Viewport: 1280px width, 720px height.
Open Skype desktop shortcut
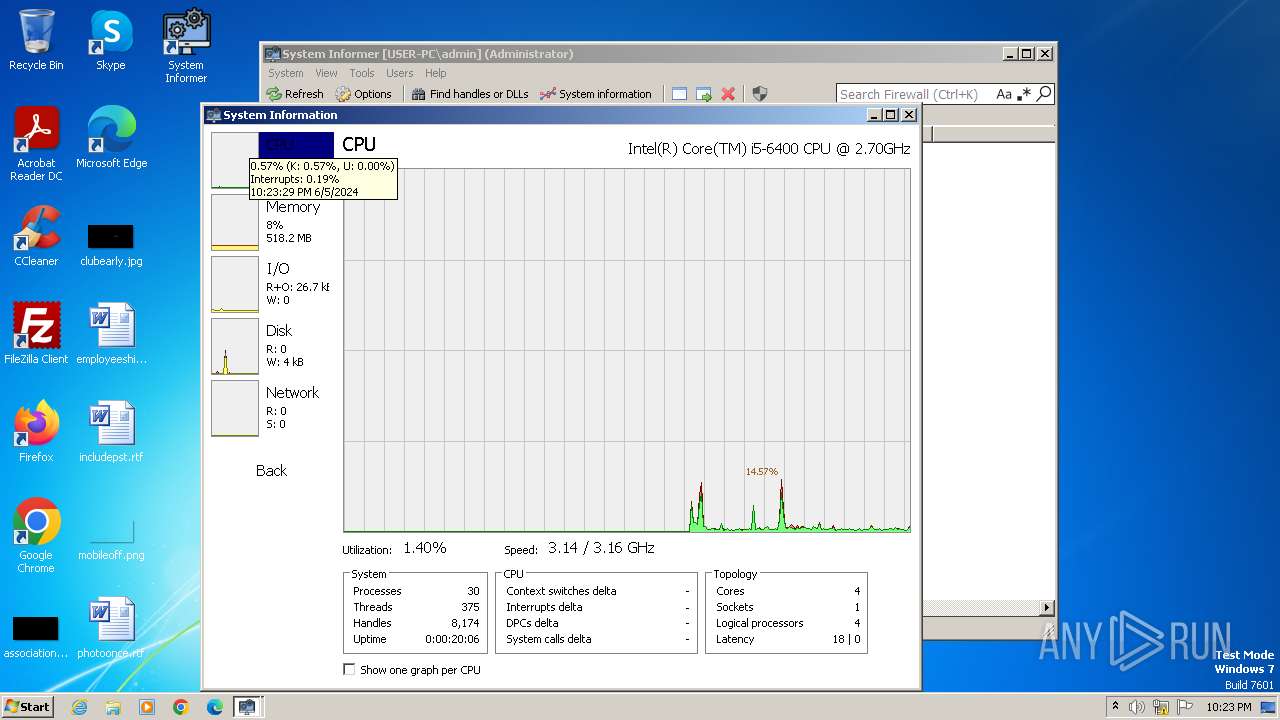tap(110, 40)
